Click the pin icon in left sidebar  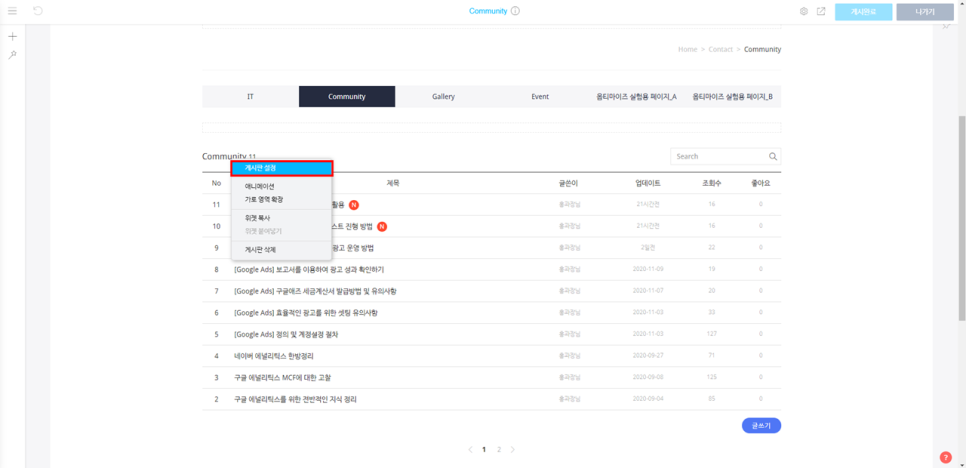tap(12, 55)
